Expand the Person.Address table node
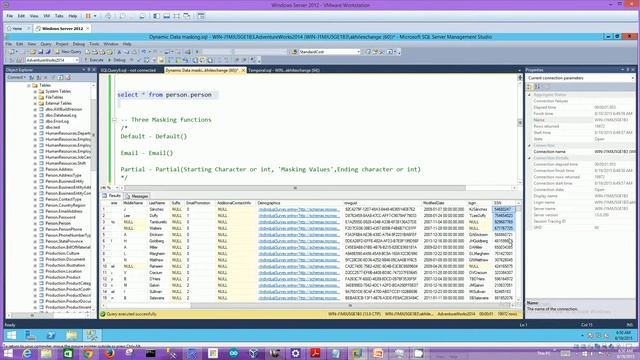Image resolution: width=640 pixels, height=360 pixels. tap(35, 169)
